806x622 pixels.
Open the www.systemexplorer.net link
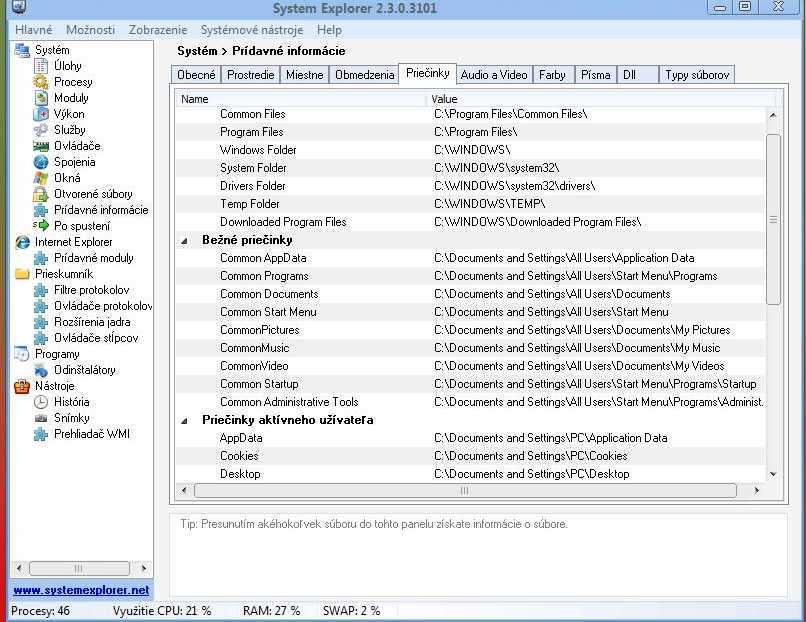click(x=81, y=590)
